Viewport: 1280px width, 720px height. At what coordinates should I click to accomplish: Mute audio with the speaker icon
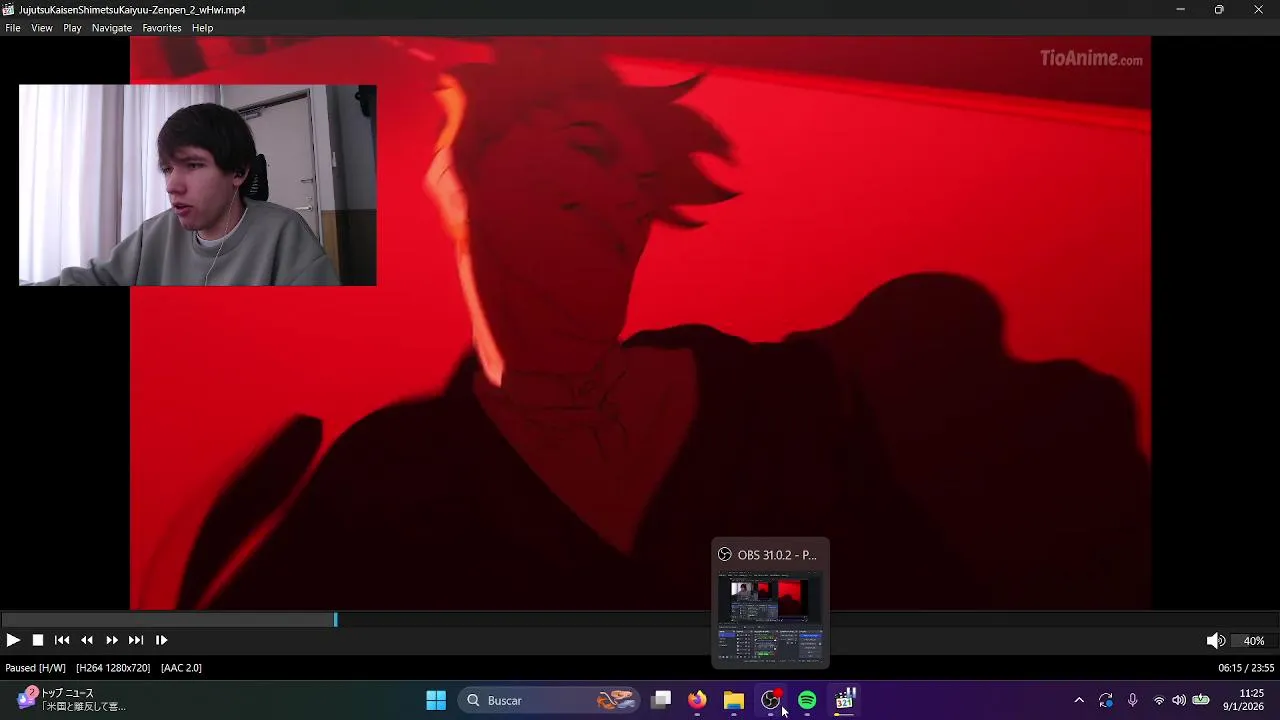(x=1215, y=640)
